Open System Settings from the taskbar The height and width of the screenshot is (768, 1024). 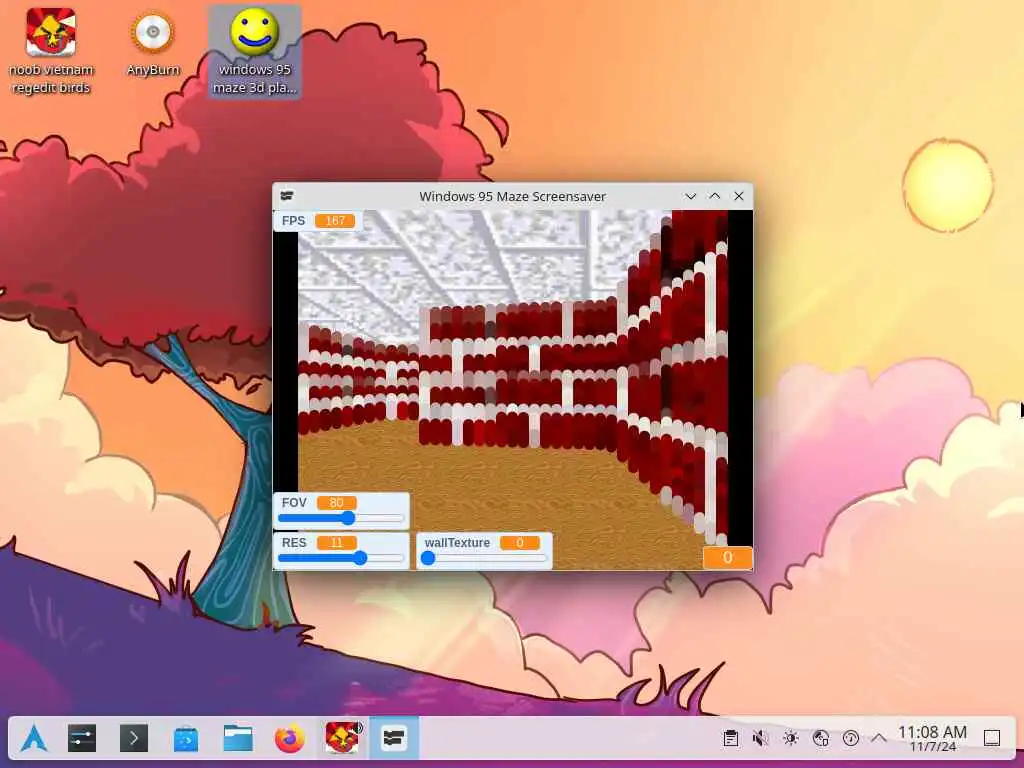point(82,739)
